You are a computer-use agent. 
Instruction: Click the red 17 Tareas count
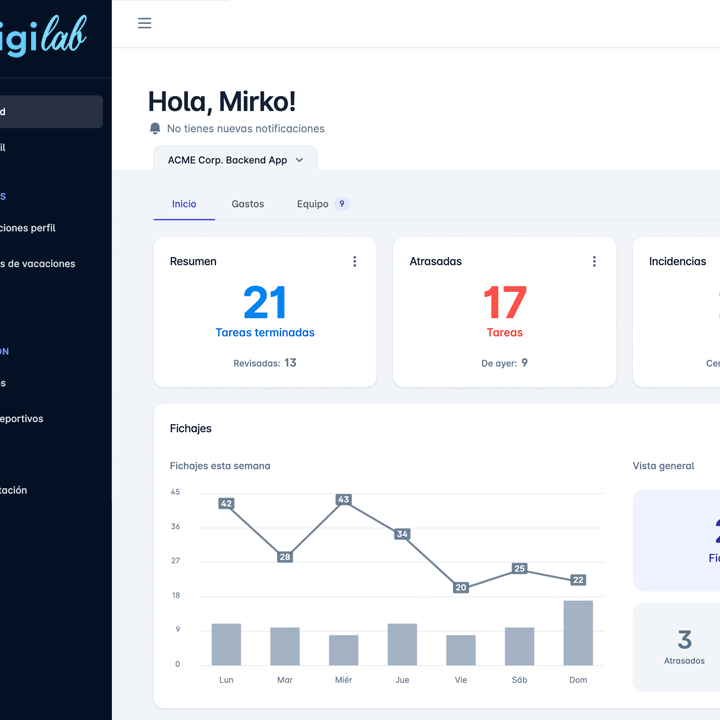coord(505,304)
